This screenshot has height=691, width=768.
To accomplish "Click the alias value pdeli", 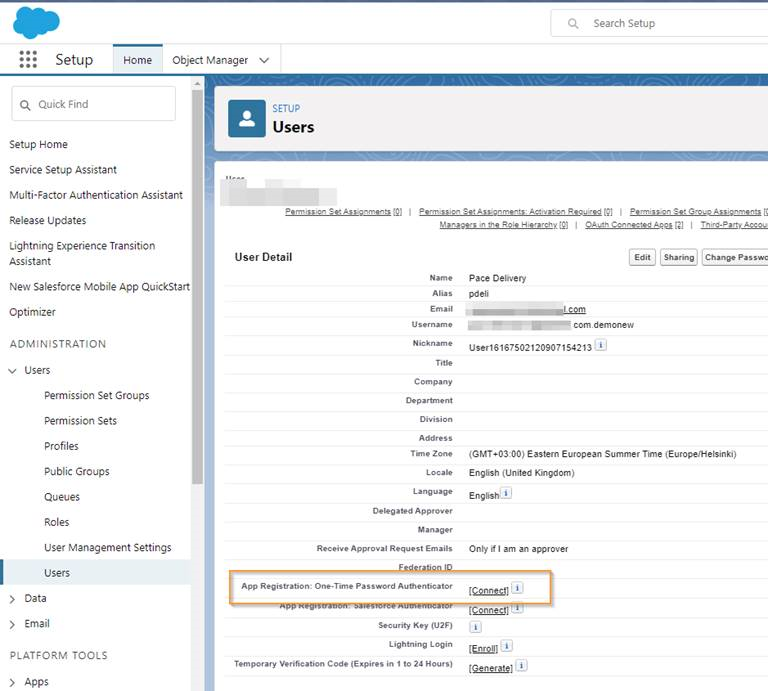I will (479, 294).
